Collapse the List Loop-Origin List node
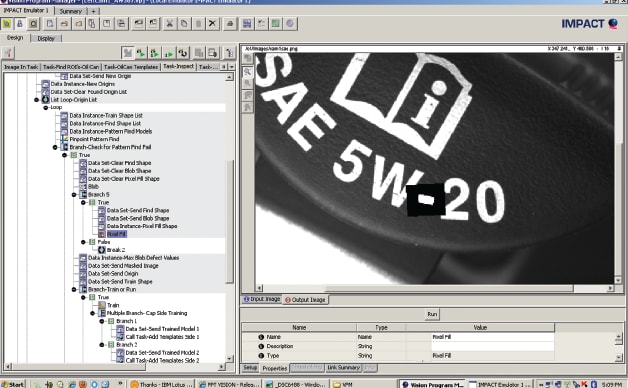 pyautogui.click(x=36, y=100)
